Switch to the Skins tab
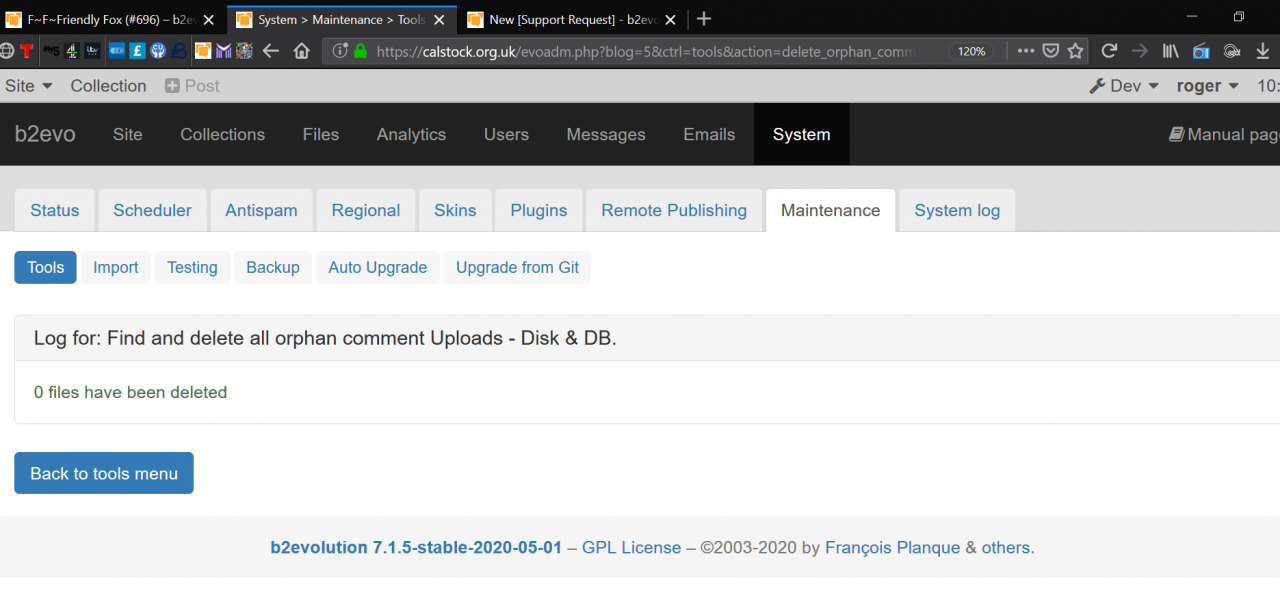This screenshot has width=1280, height=593. [455, 210]
